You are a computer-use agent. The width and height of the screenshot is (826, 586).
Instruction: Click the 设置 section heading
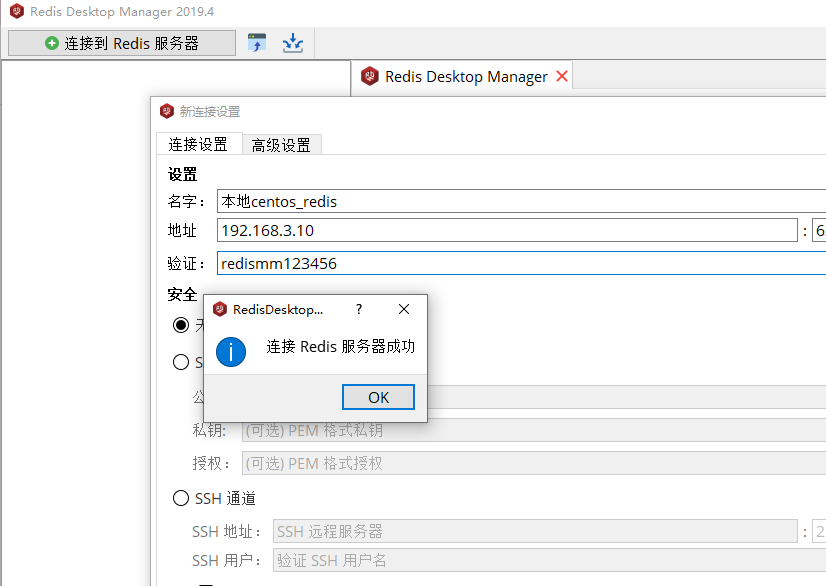pyautogui.click(x=182, y=174)
